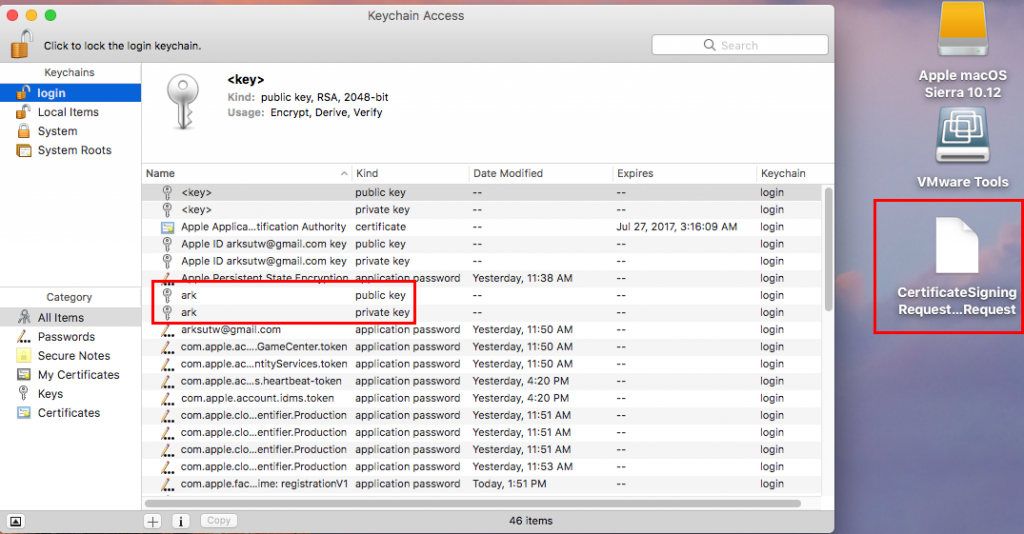This screenshot has width=1024, height=534.
Task: Select CertificateSigningRequest desktop file
Action: click(957, 266)
